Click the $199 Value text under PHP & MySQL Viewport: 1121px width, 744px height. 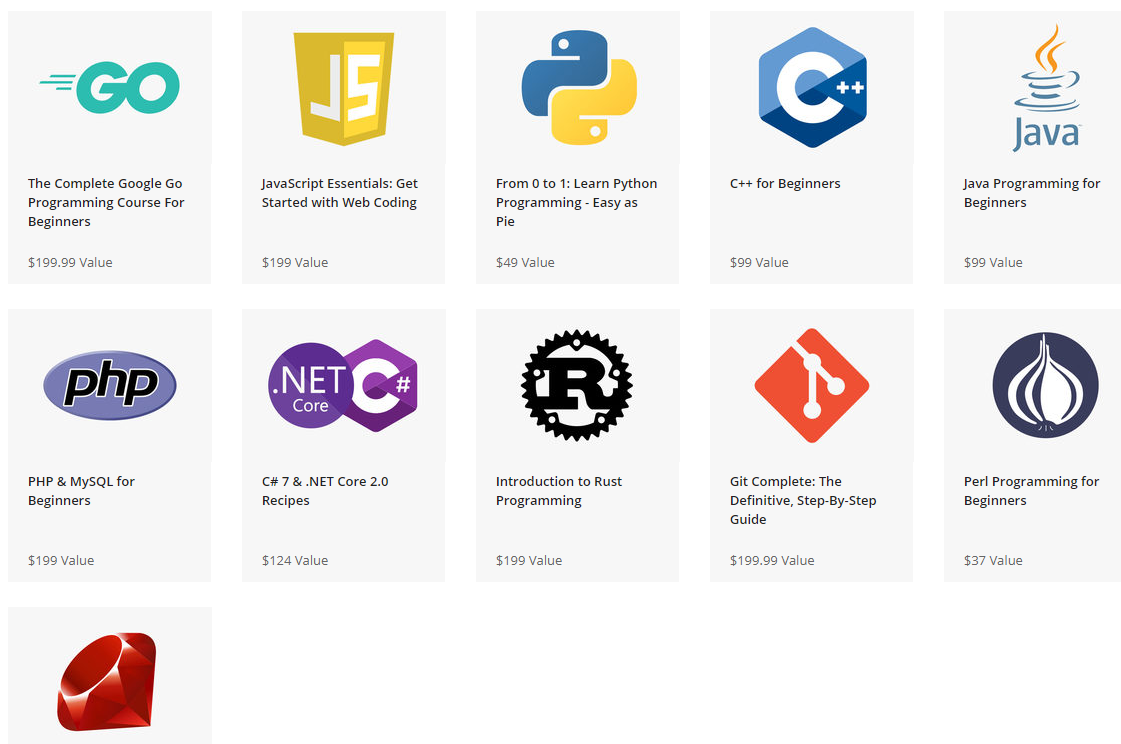click(x=61, y=560)
